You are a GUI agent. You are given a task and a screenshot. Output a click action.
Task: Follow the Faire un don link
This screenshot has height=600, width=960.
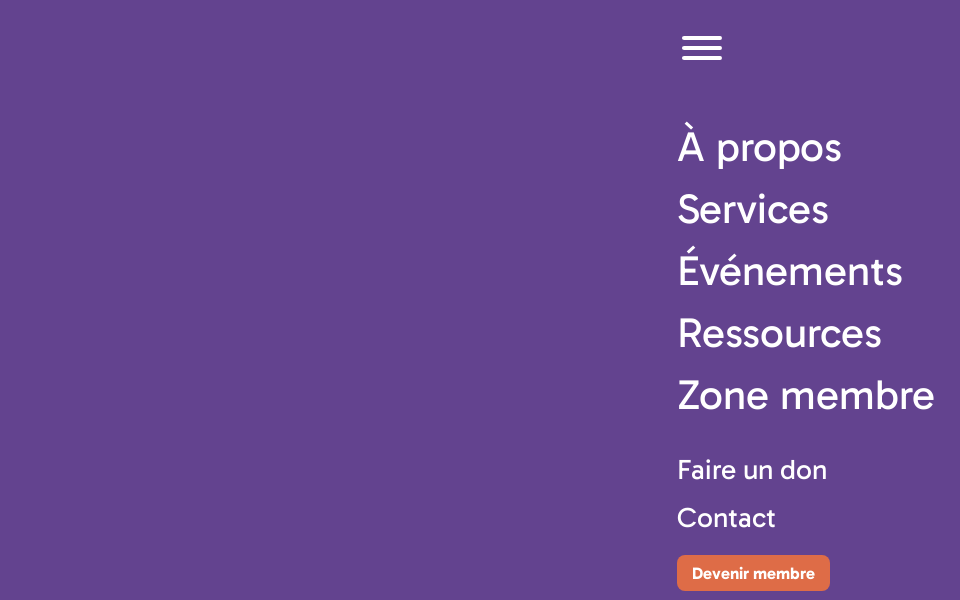tap(752, 470)
